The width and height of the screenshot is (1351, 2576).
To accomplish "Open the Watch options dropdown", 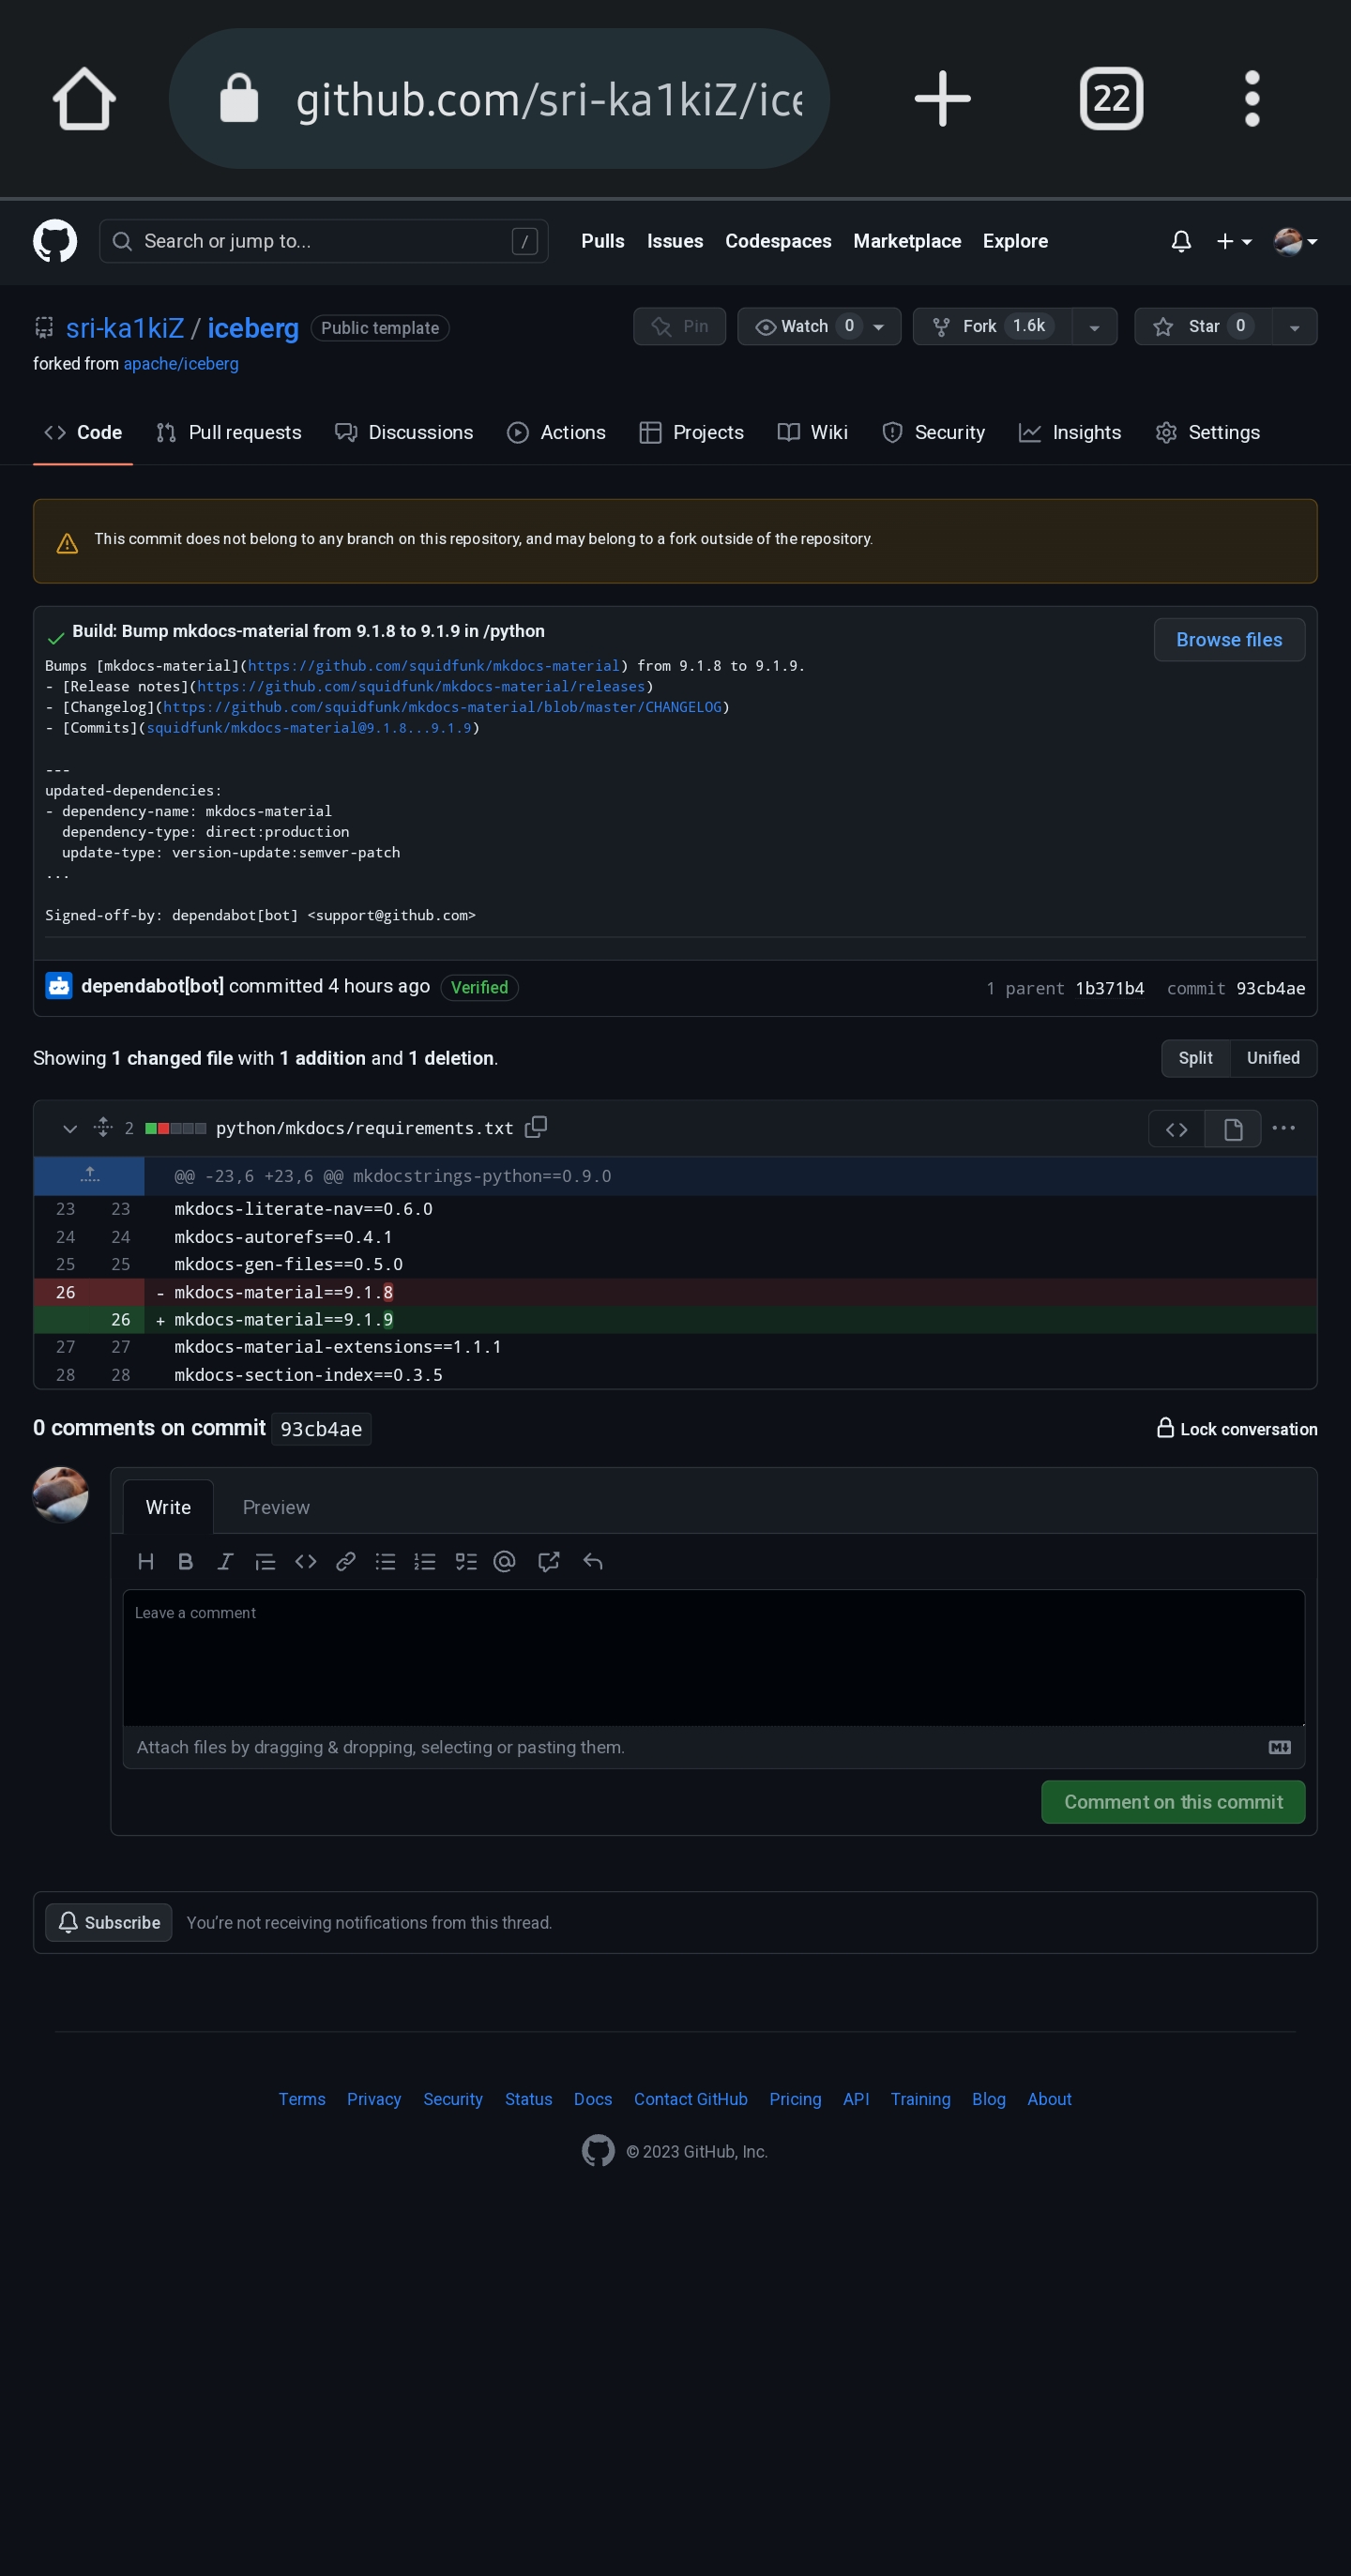I will (878, 326).
